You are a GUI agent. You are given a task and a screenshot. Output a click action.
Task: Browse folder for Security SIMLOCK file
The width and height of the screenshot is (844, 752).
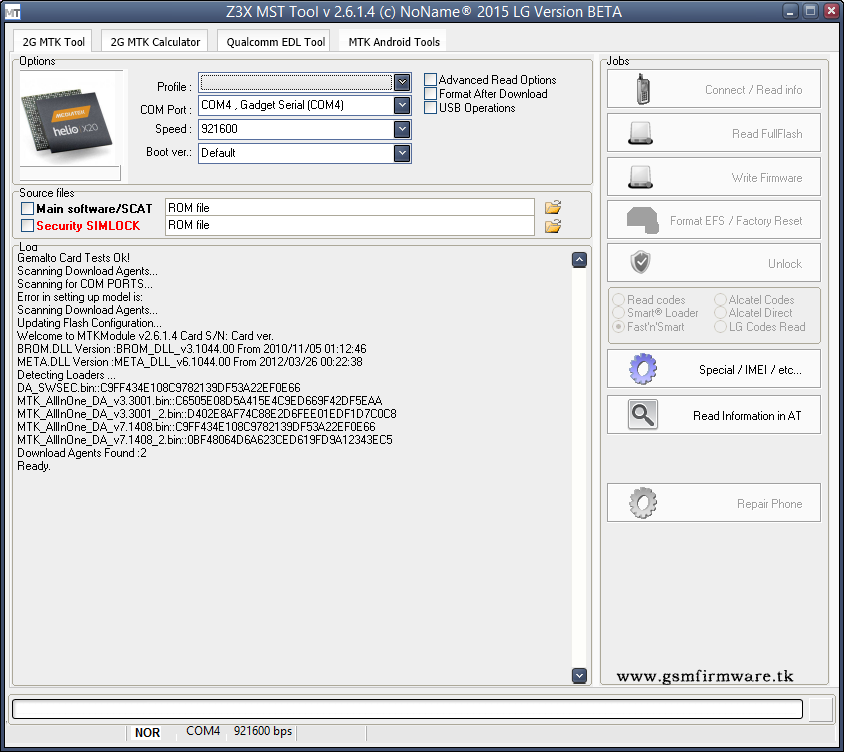[553, 226]
